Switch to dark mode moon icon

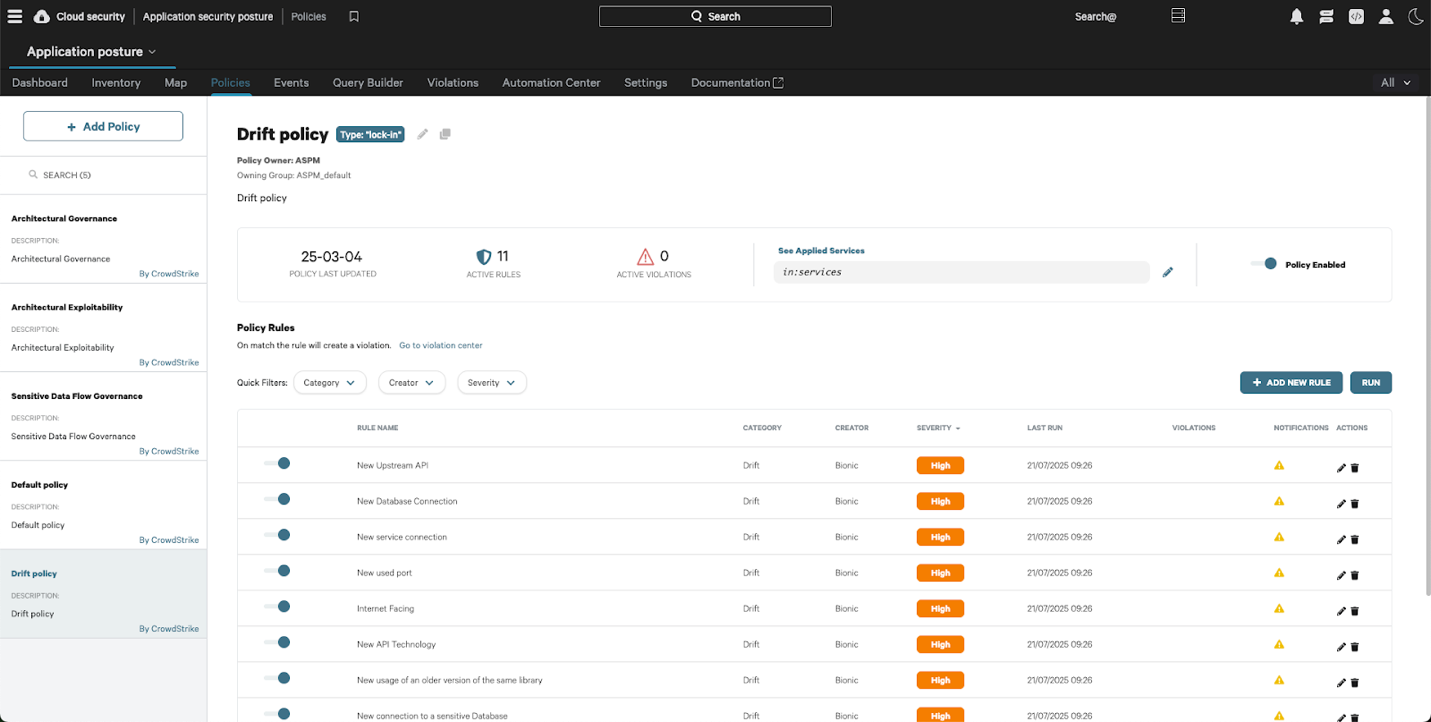click(1416, 16)
